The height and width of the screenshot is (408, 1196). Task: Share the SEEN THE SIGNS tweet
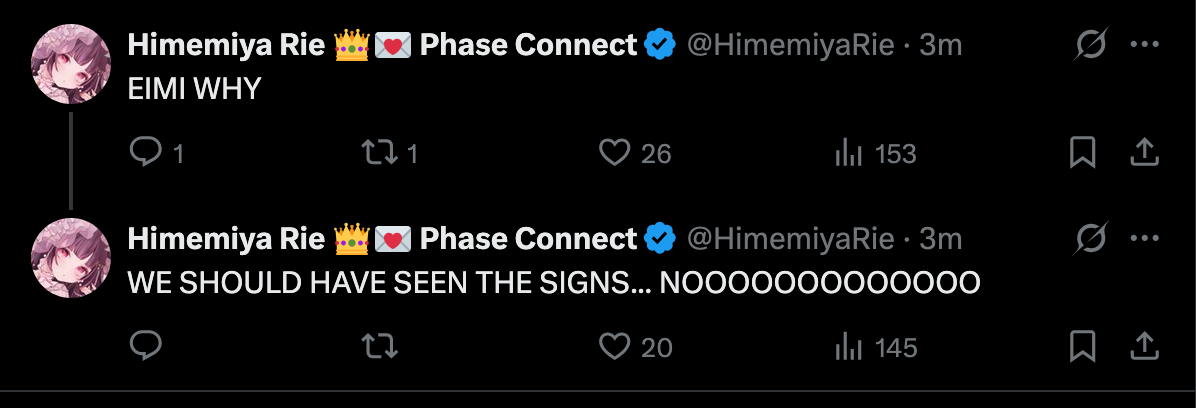[x=1144, y=347]
